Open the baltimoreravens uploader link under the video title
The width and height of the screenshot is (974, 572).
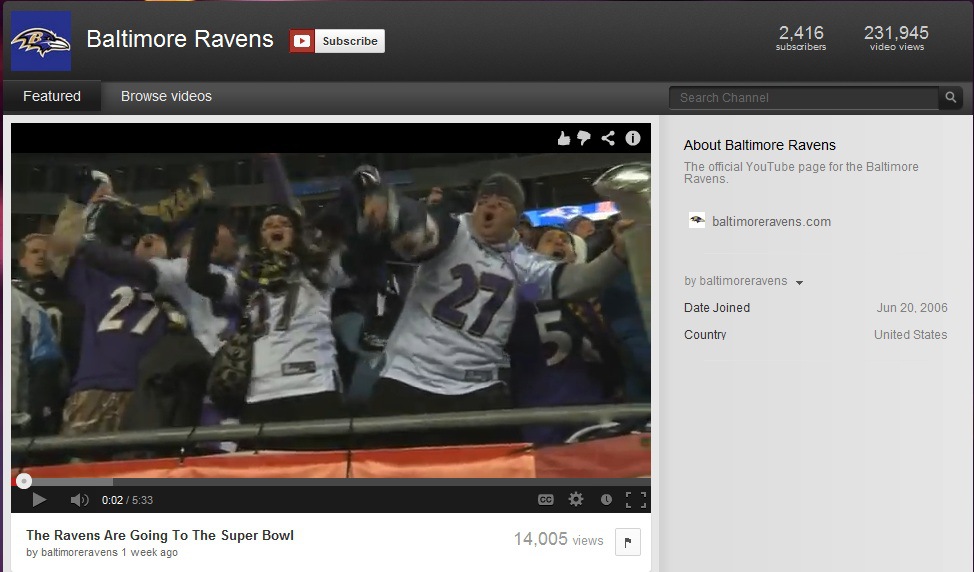tap(79, 552)
